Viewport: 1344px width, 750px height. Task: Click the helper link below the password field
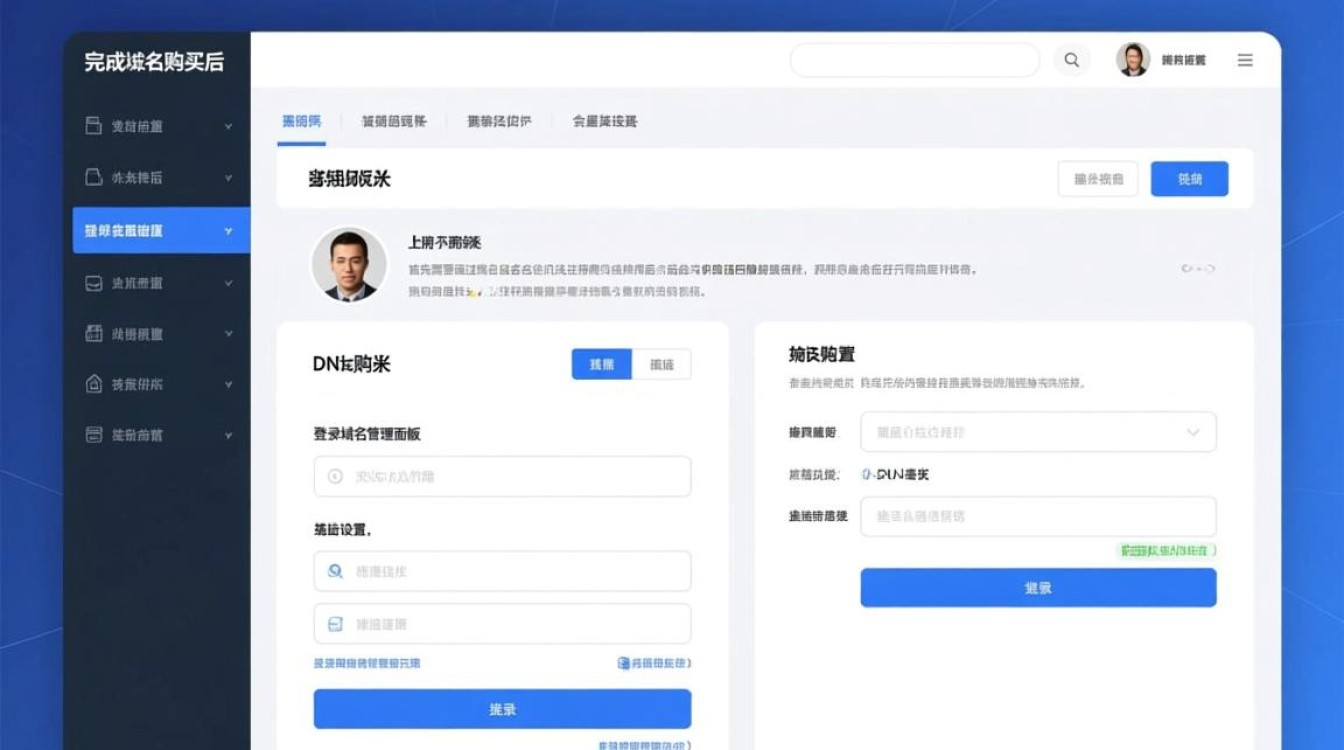pos(370,663)
